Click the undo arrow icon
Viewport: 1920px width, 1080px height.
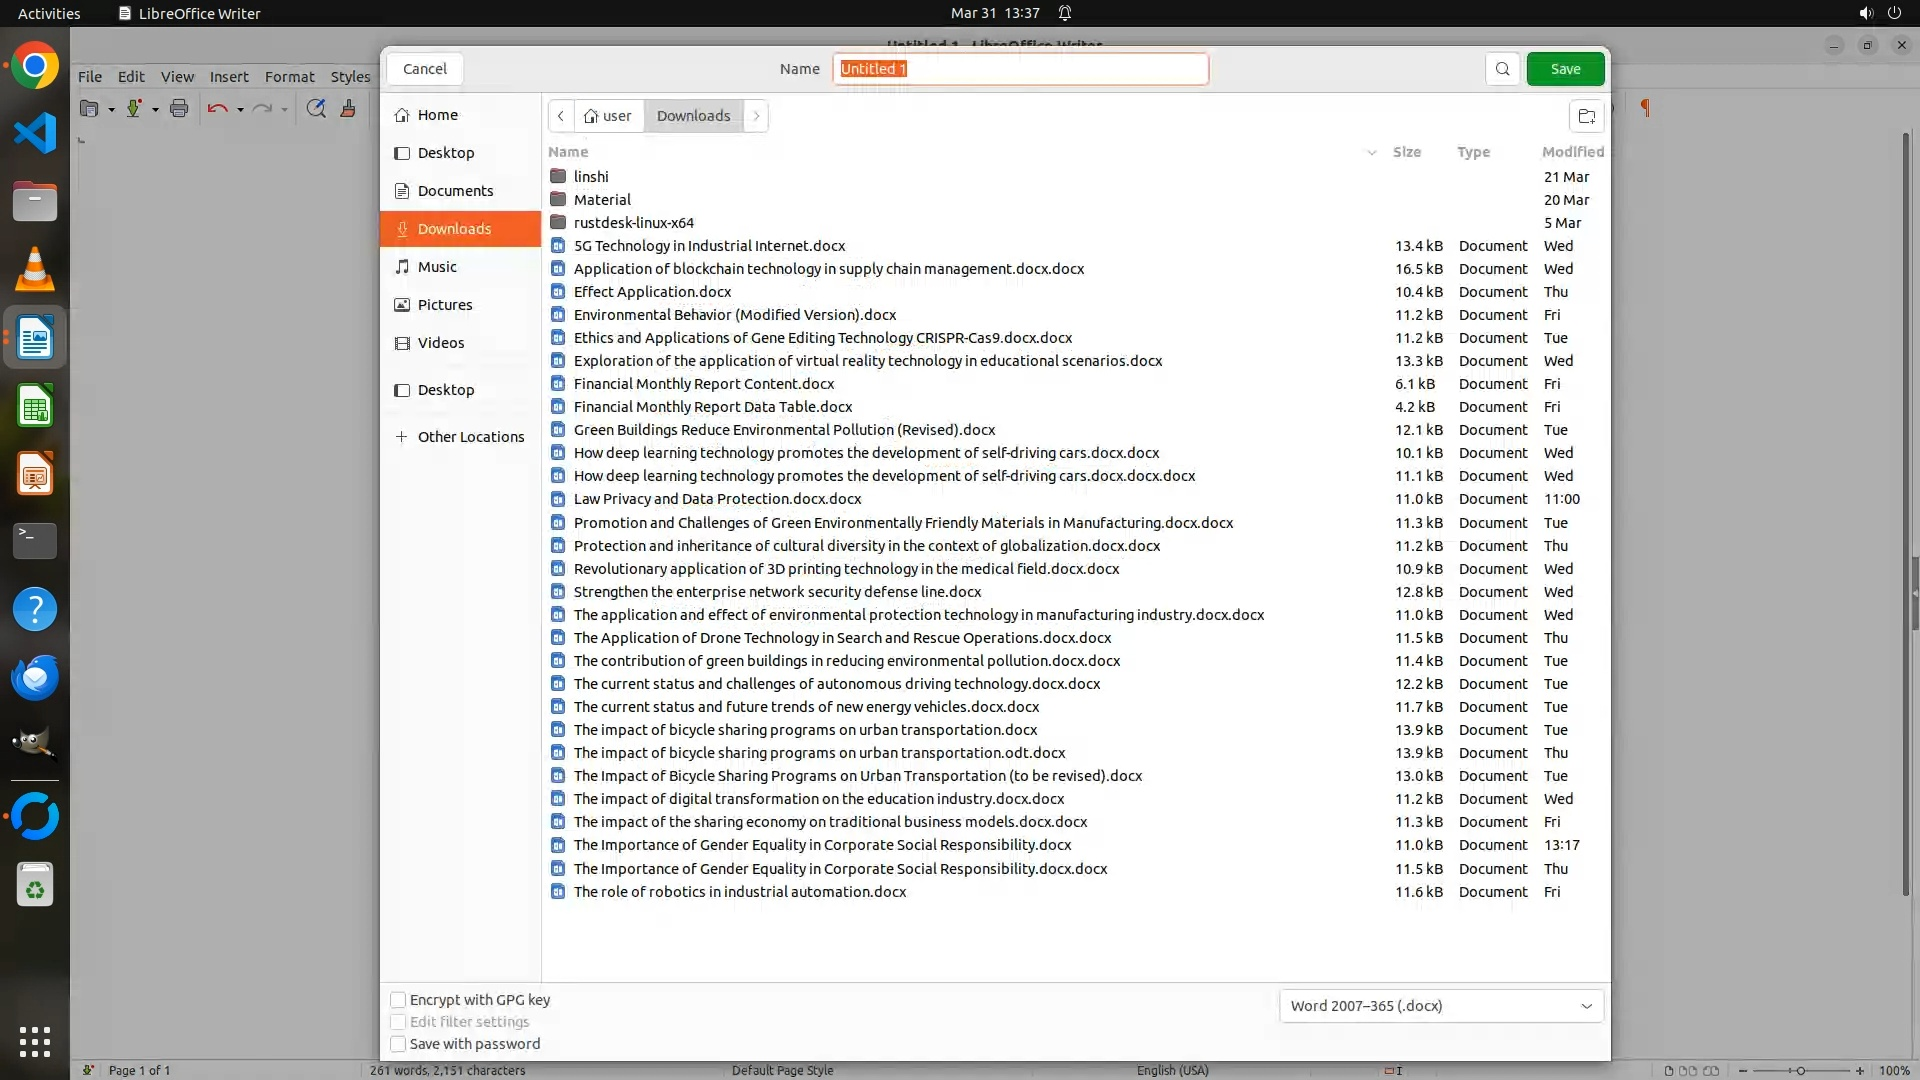[x=217, y=109]
